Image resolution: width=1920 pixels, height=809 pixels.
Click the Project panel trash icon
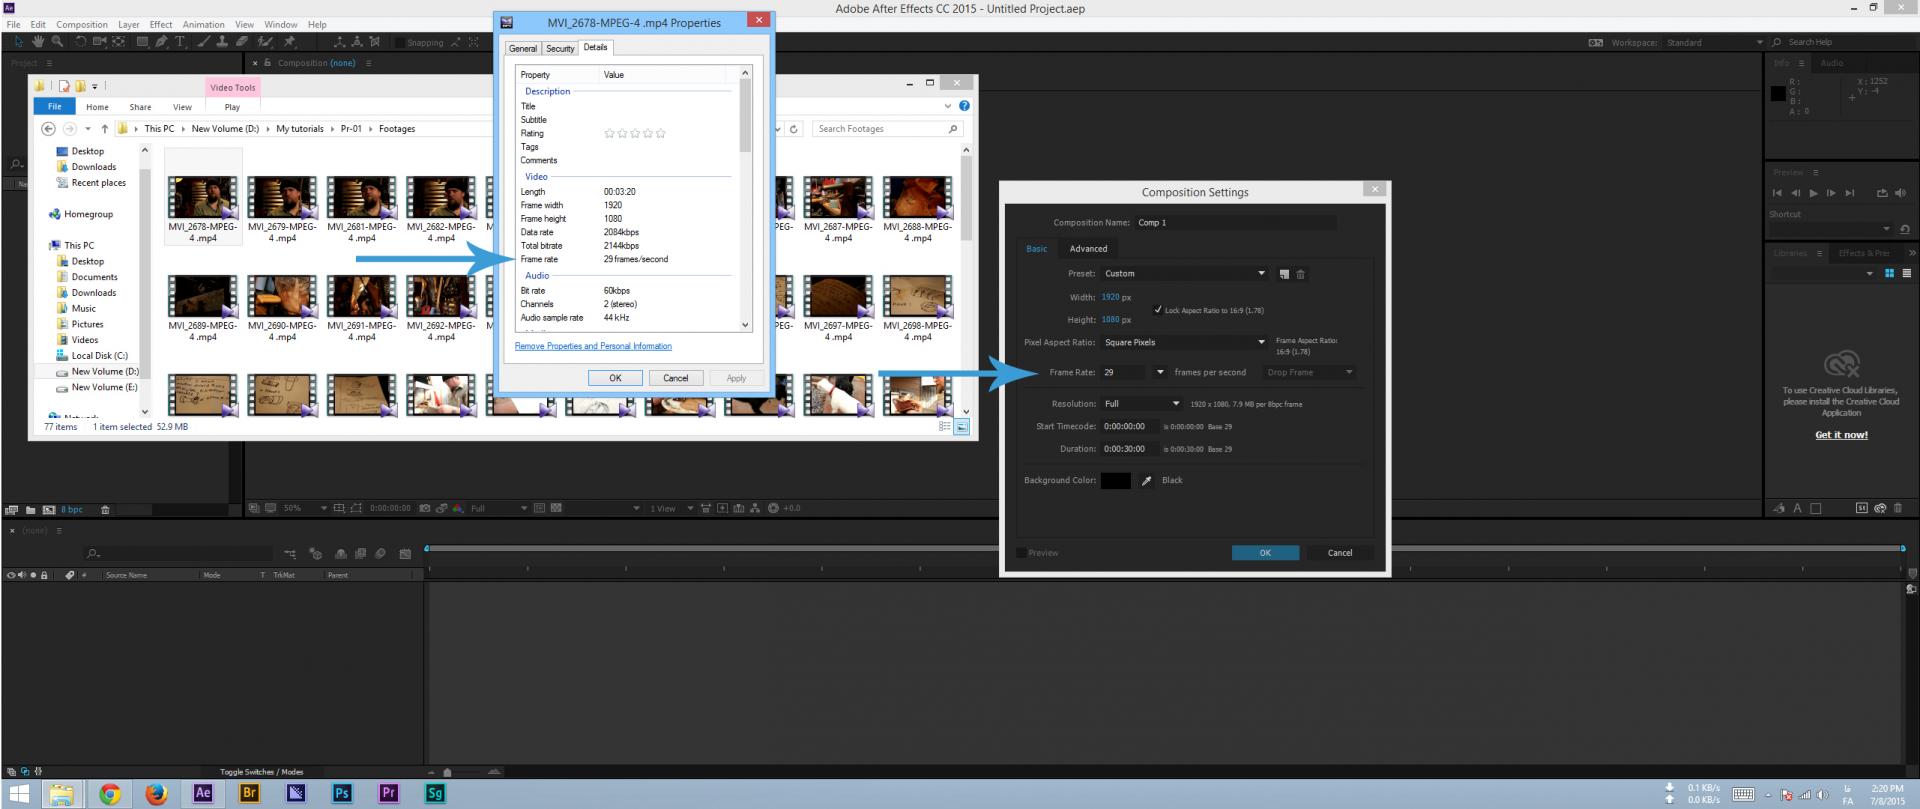(105, 510)
